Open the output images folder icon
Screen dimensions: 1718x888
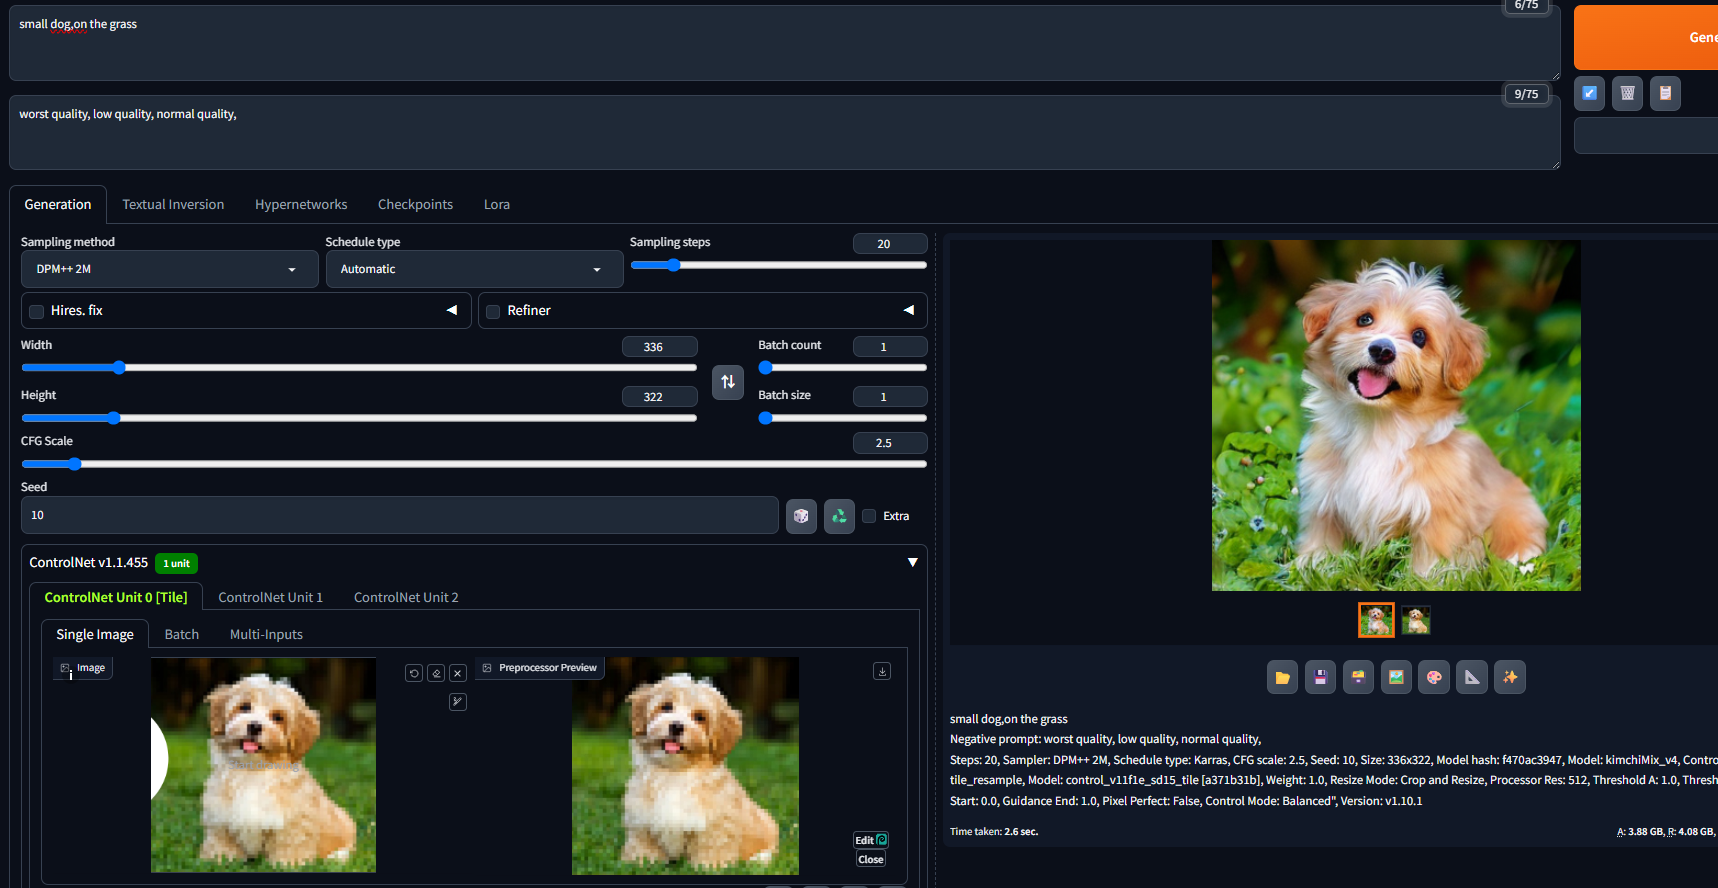tap(1282, 677)
